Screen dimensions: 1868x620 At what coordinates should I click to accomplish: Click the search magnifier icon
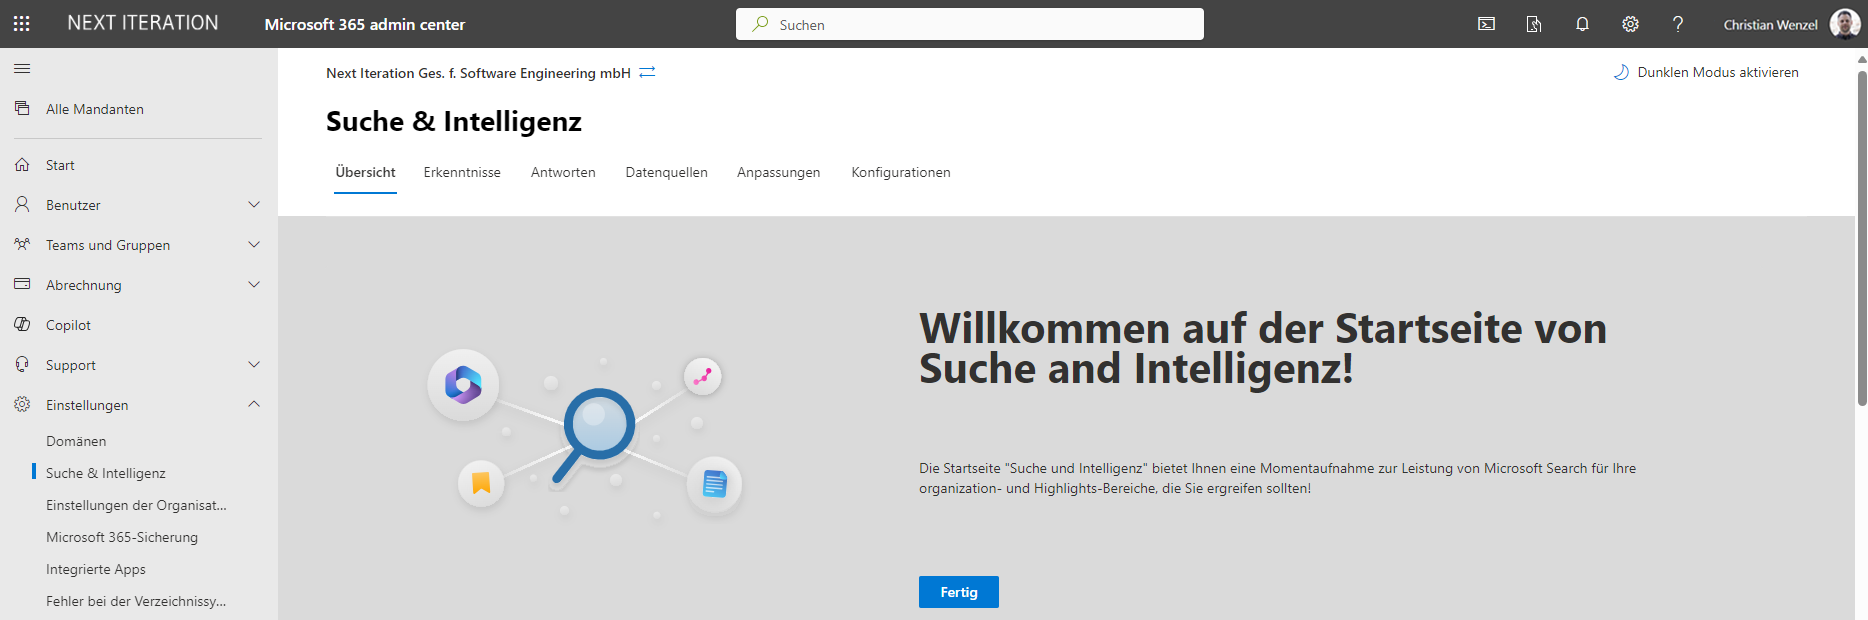[761, 24]
